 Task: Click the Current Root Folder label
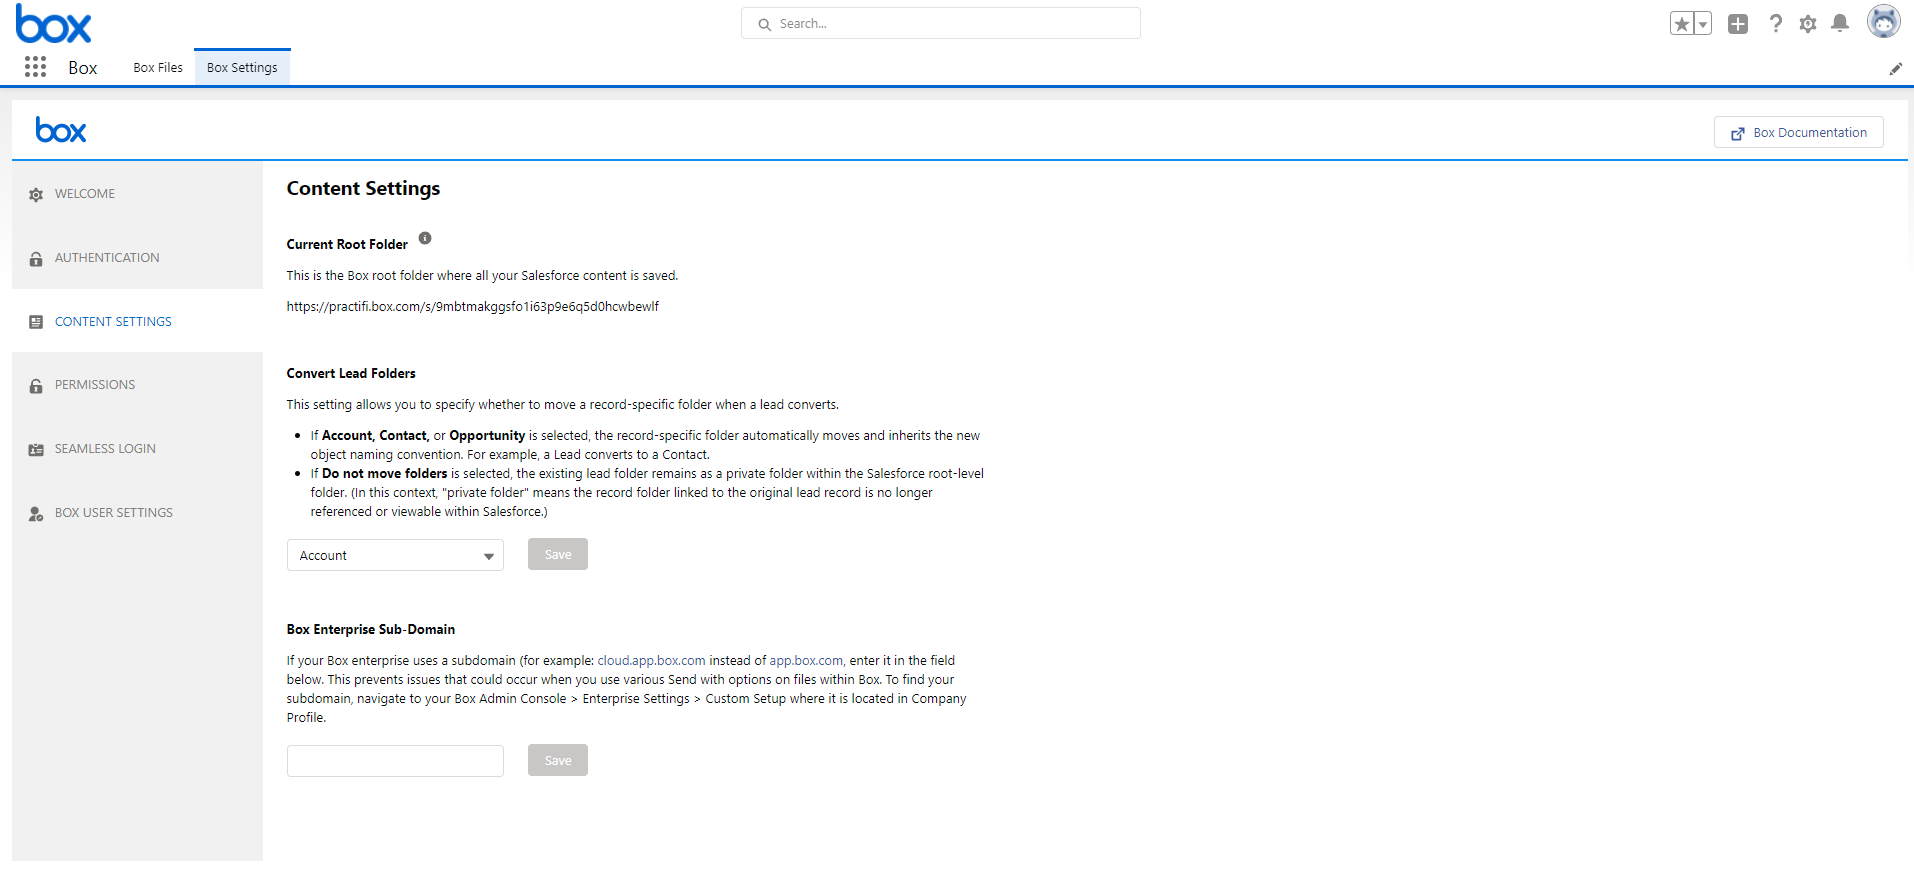point(347,245)
